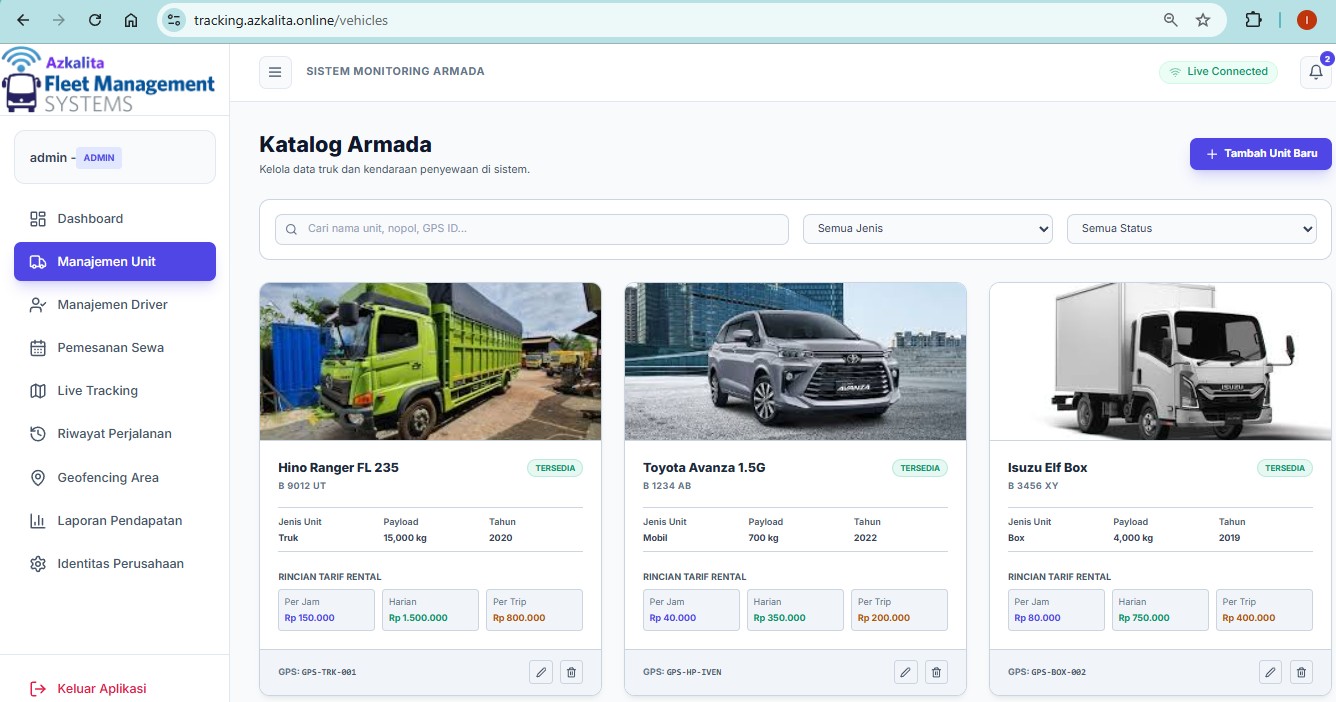Open Live Tracking in the sidebar
Viewport: 1336px width, 702px height.
coord(115,391)
